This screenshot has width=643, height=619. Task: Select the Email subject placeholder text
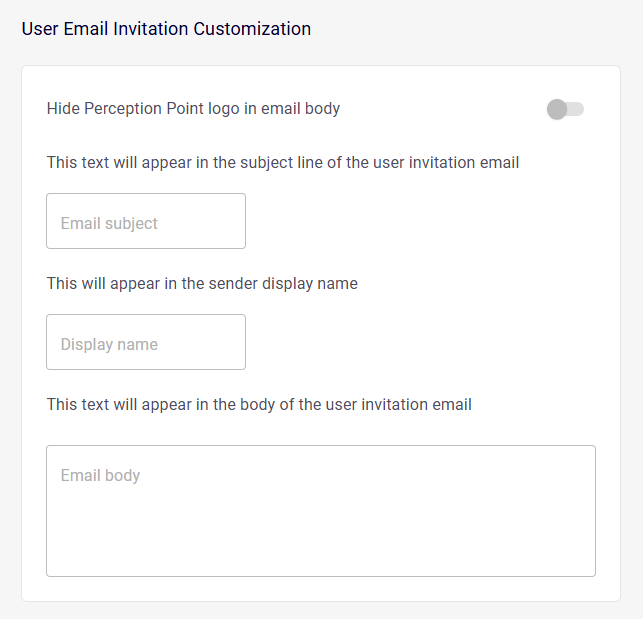coord(109,223)
